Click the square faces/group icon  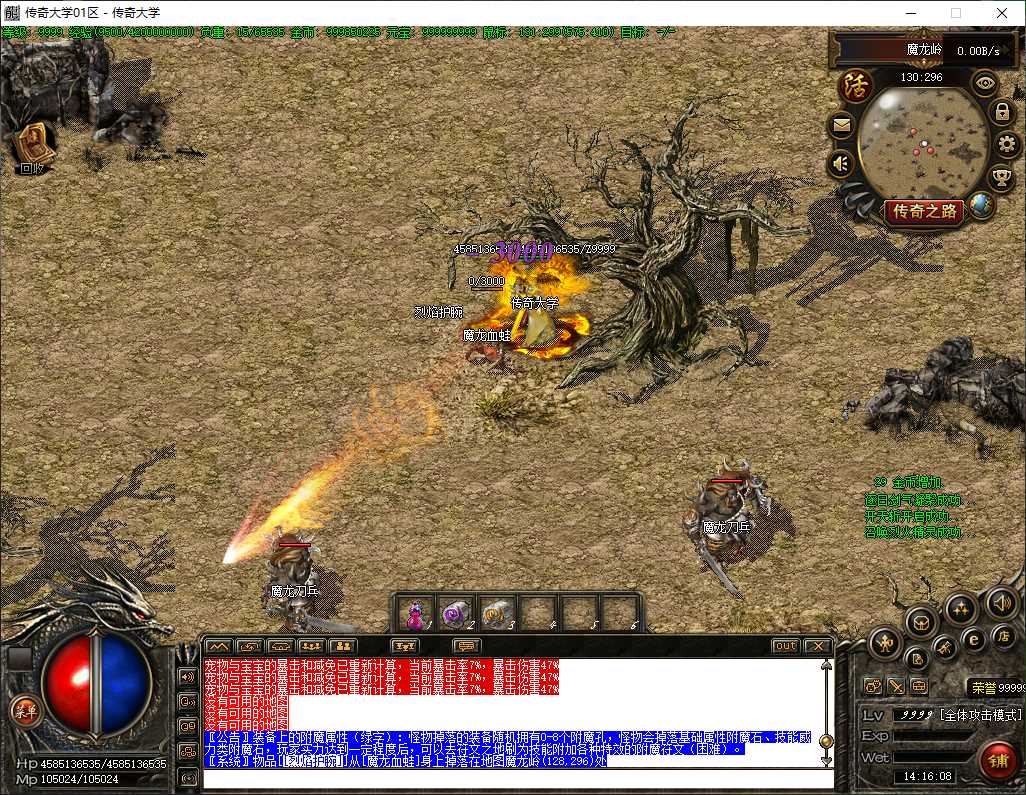(873, 686)
